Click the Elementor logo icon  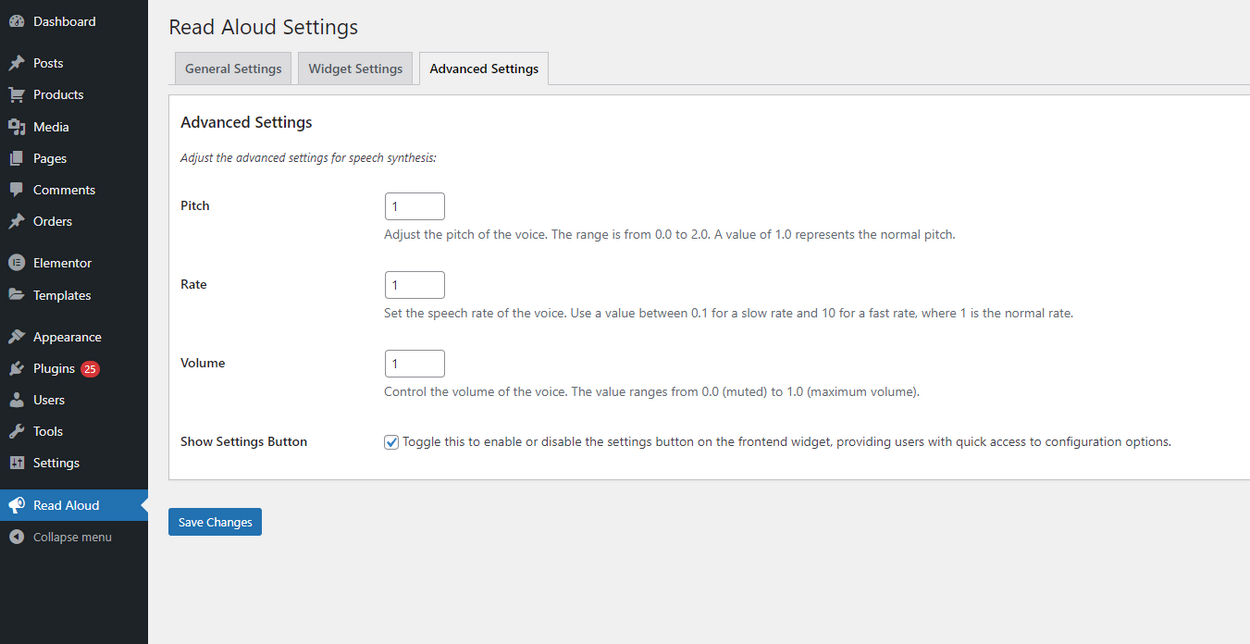(16, 263)
